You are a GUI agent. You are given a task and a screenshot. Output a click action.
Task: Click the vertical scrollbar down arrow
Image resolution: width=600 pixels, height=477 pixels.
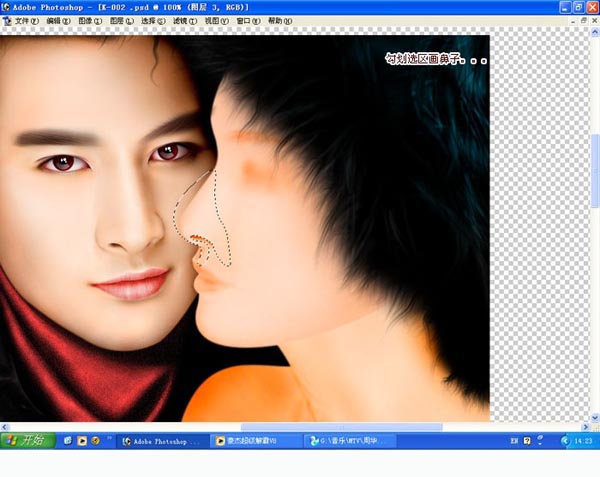click(x=595, y=417)
